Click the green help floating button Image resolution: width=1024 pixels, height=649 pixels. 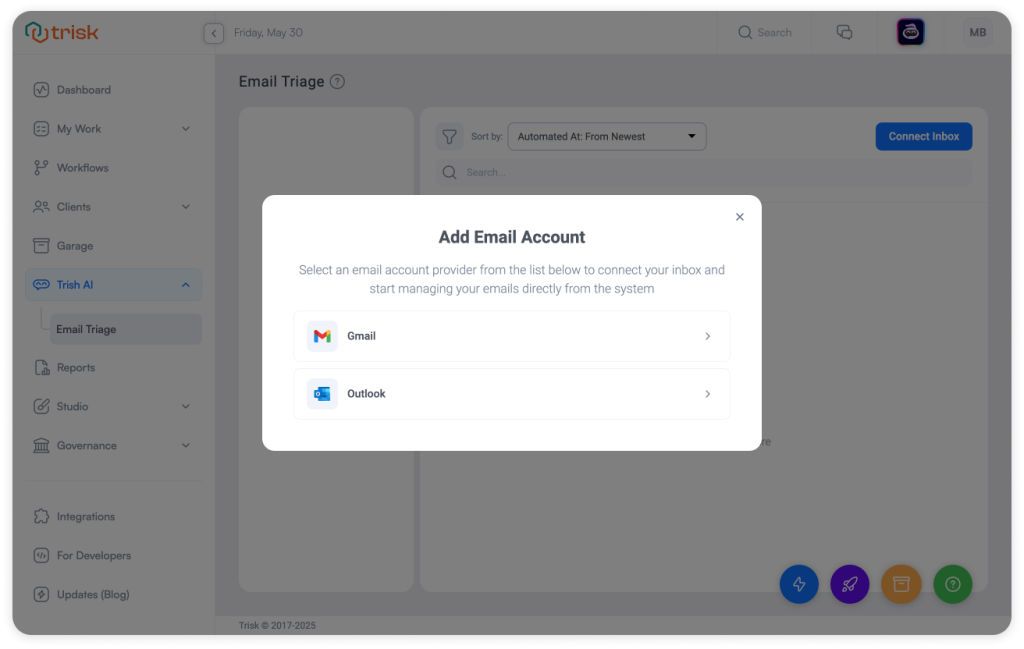[953, 584]
